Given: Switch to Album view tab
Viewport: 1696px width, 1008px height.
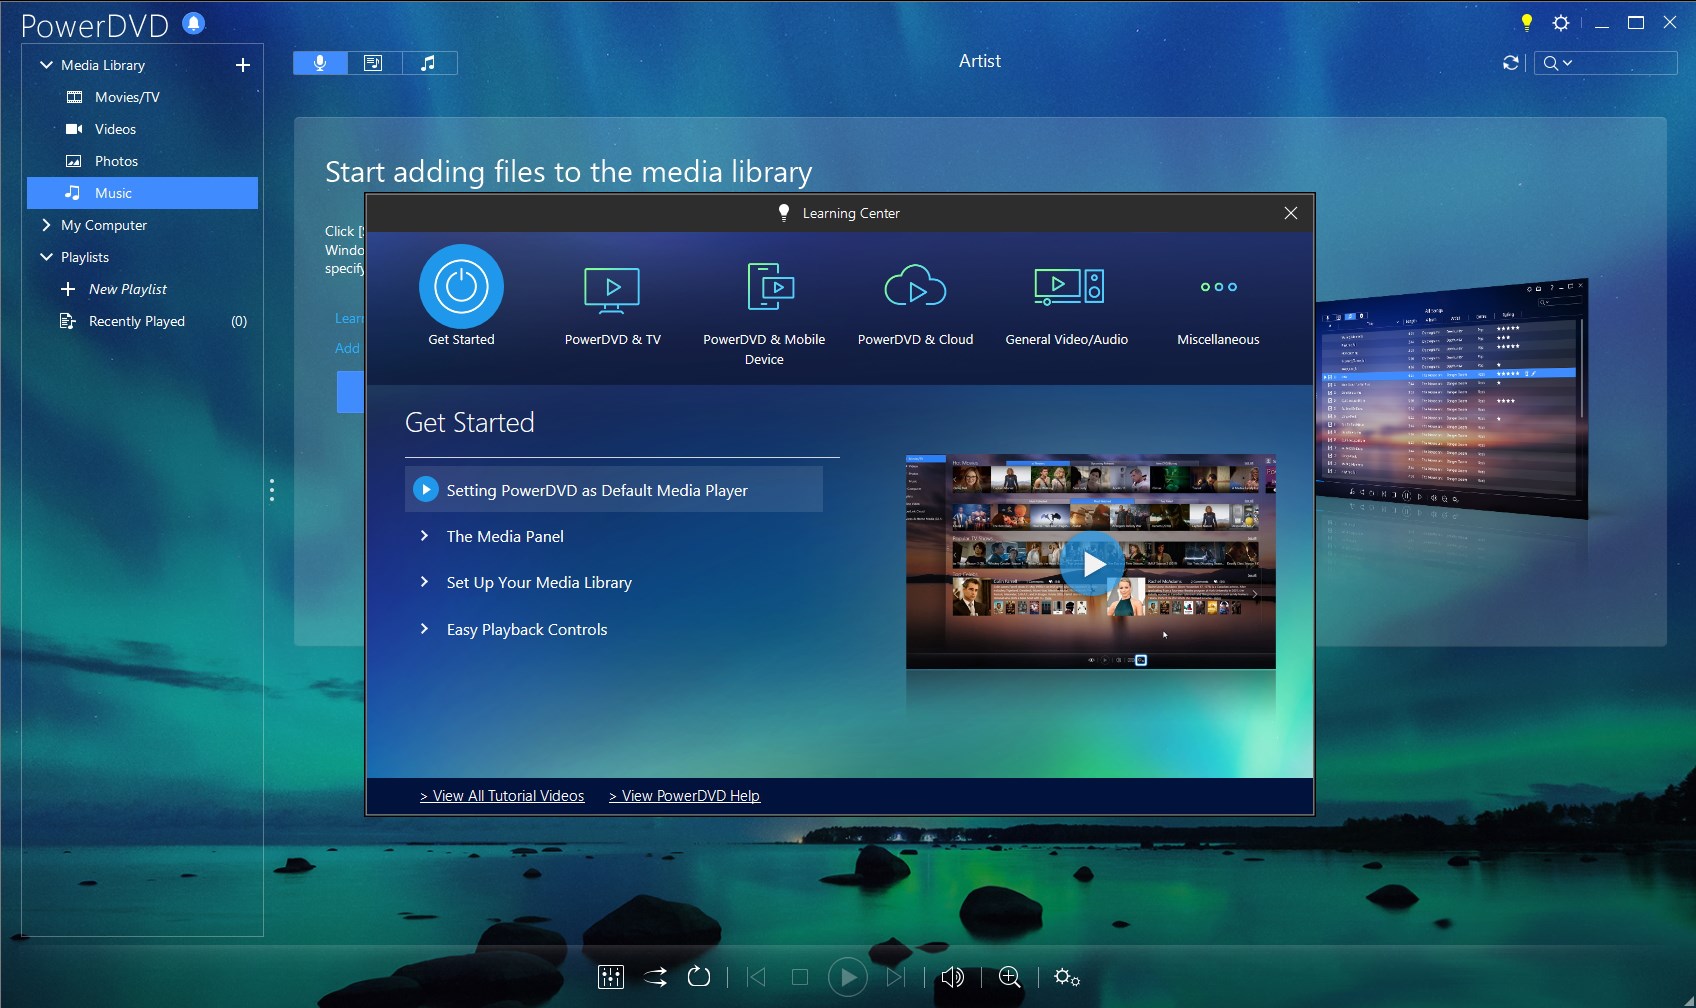Looking at the screenshot, I should click(x=374, y=63).
